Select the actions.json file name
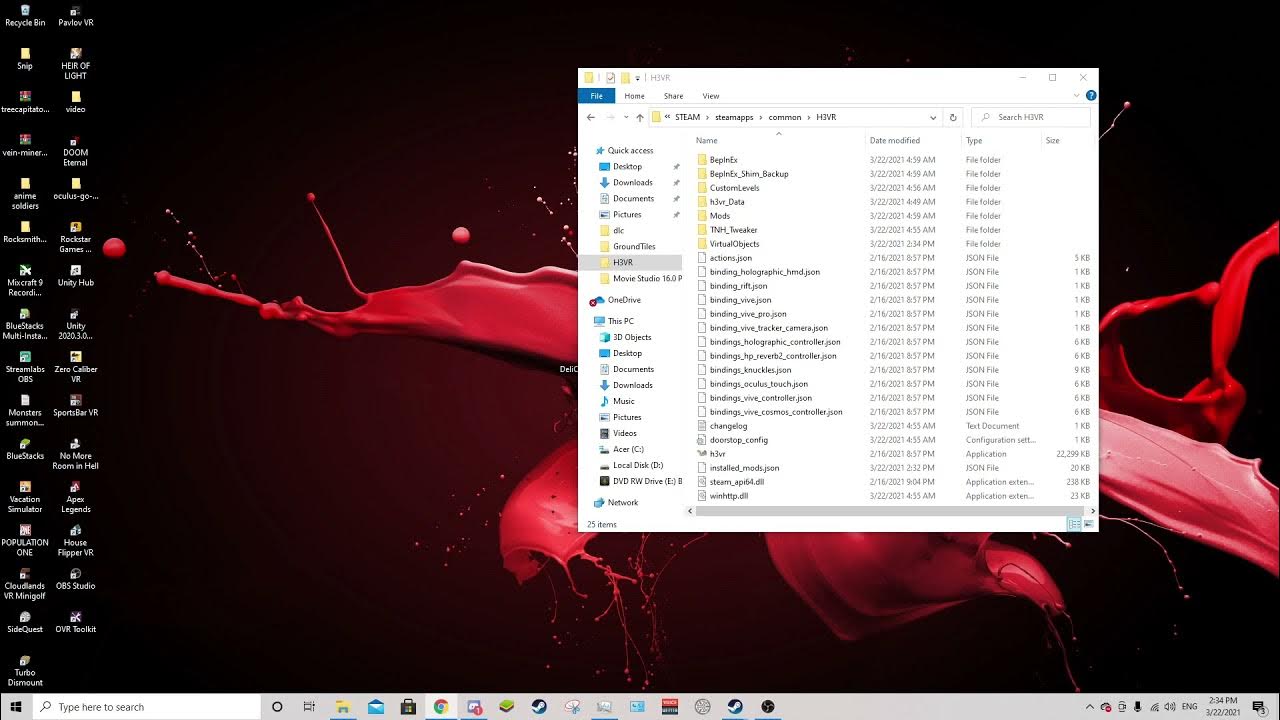This screenshot has width=1280, height=720. pos(730,258)
